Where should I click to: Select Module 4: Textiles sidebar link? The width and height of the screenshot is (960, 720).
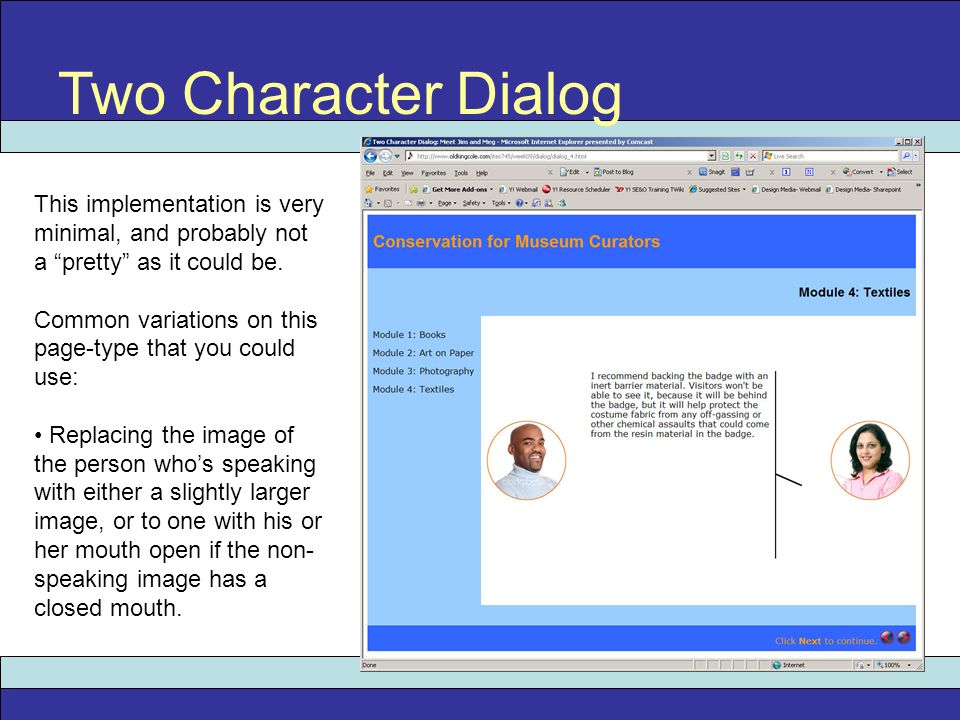click(x=413, y=389)
